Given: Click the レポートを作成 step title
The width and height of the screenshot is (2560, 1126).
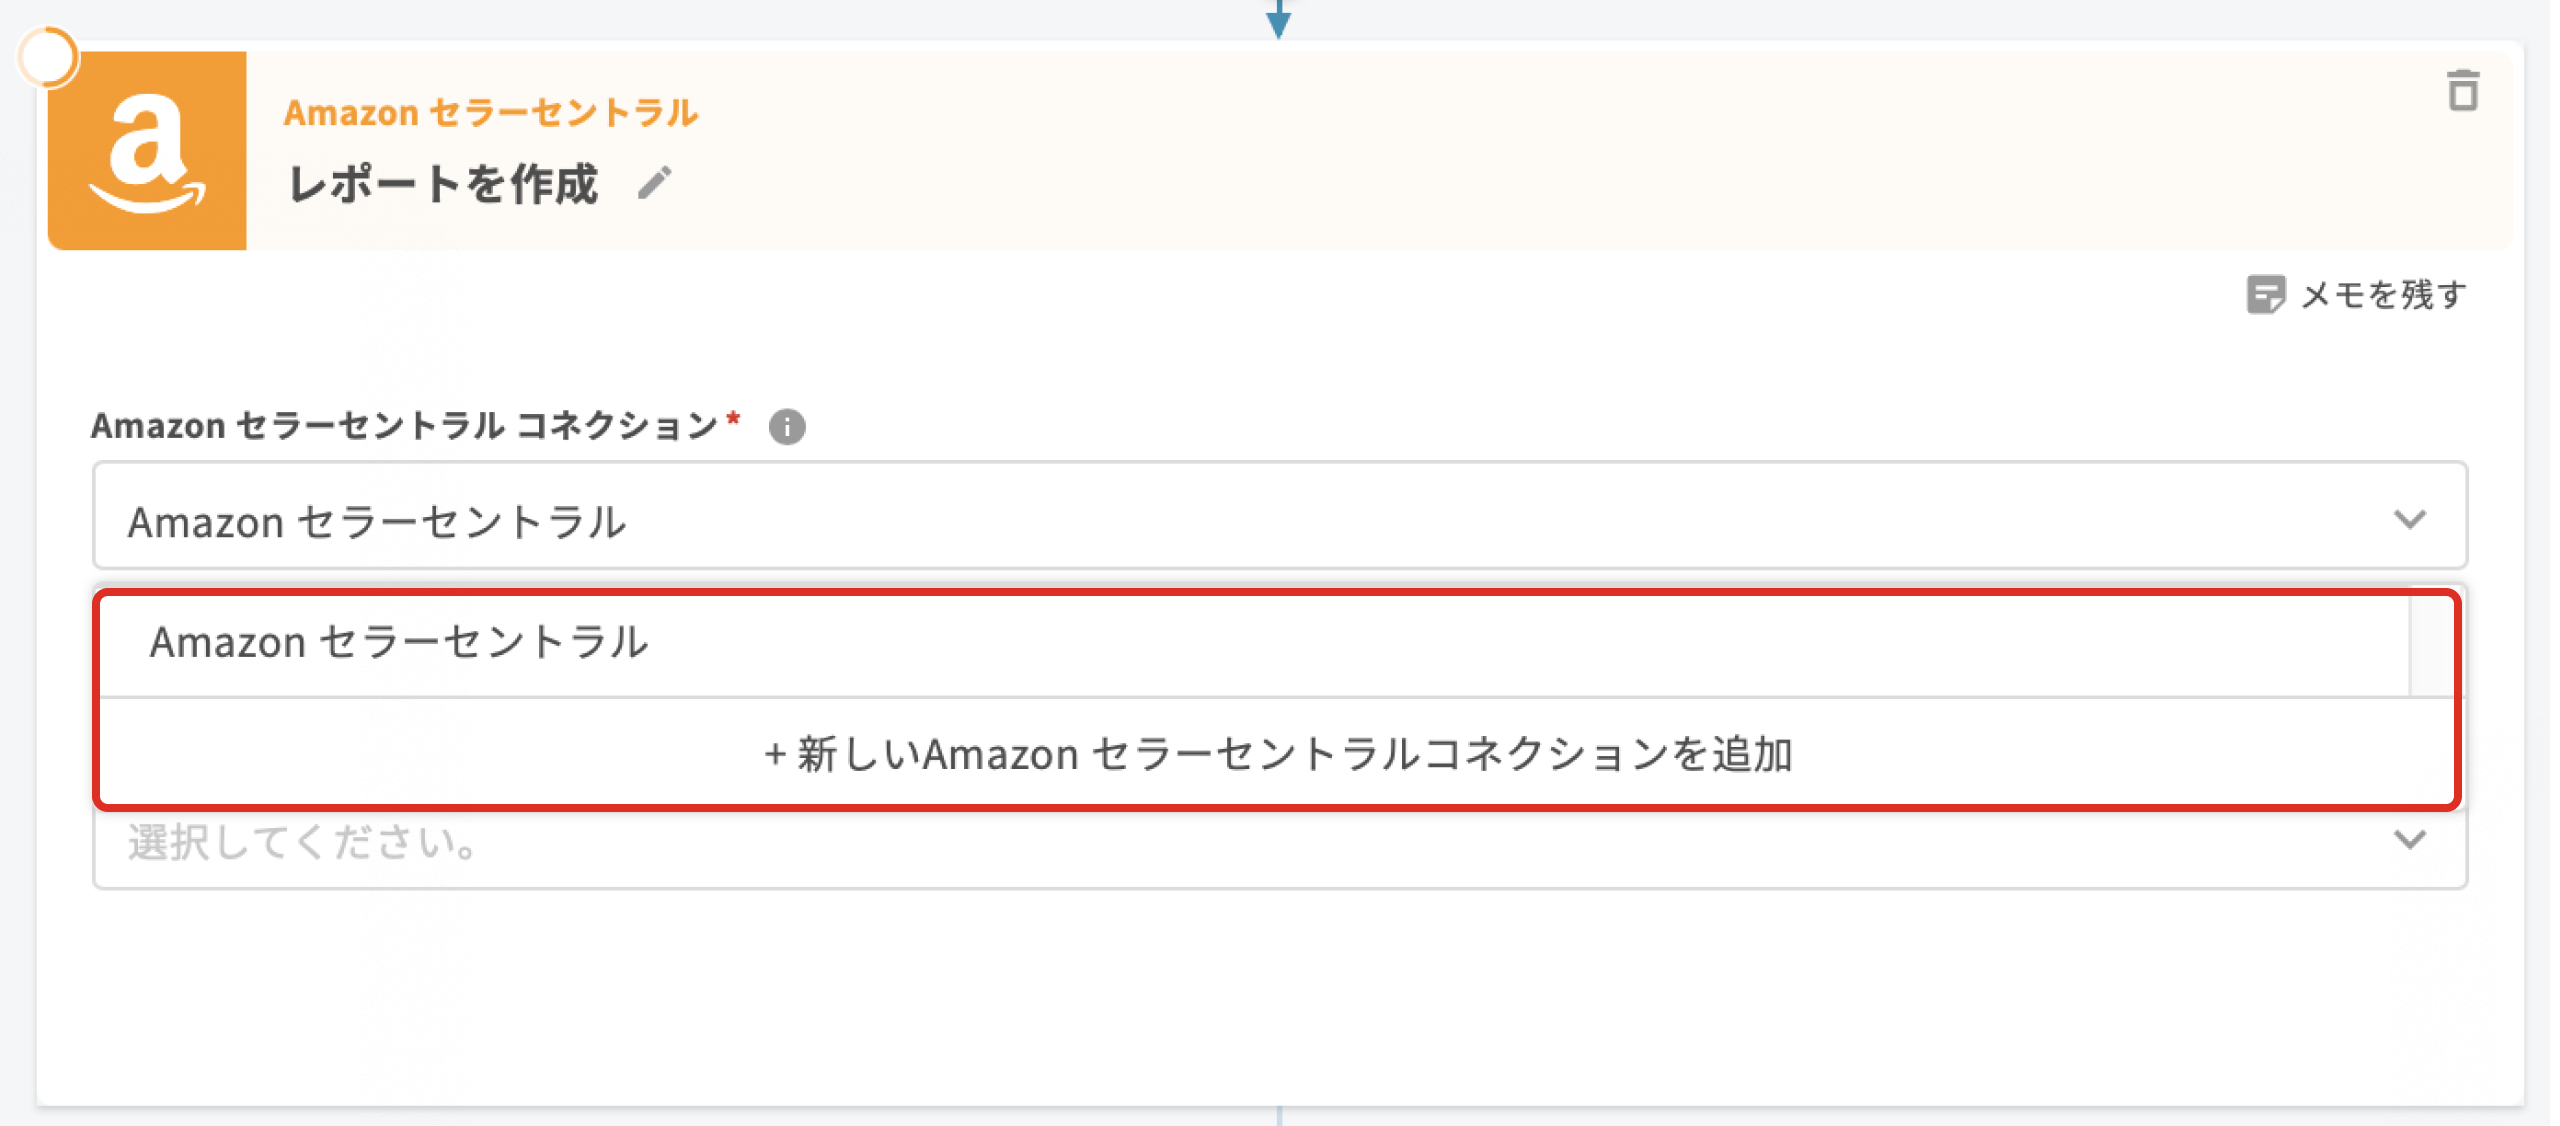Looking at the screenshot, I should (443, 185).
